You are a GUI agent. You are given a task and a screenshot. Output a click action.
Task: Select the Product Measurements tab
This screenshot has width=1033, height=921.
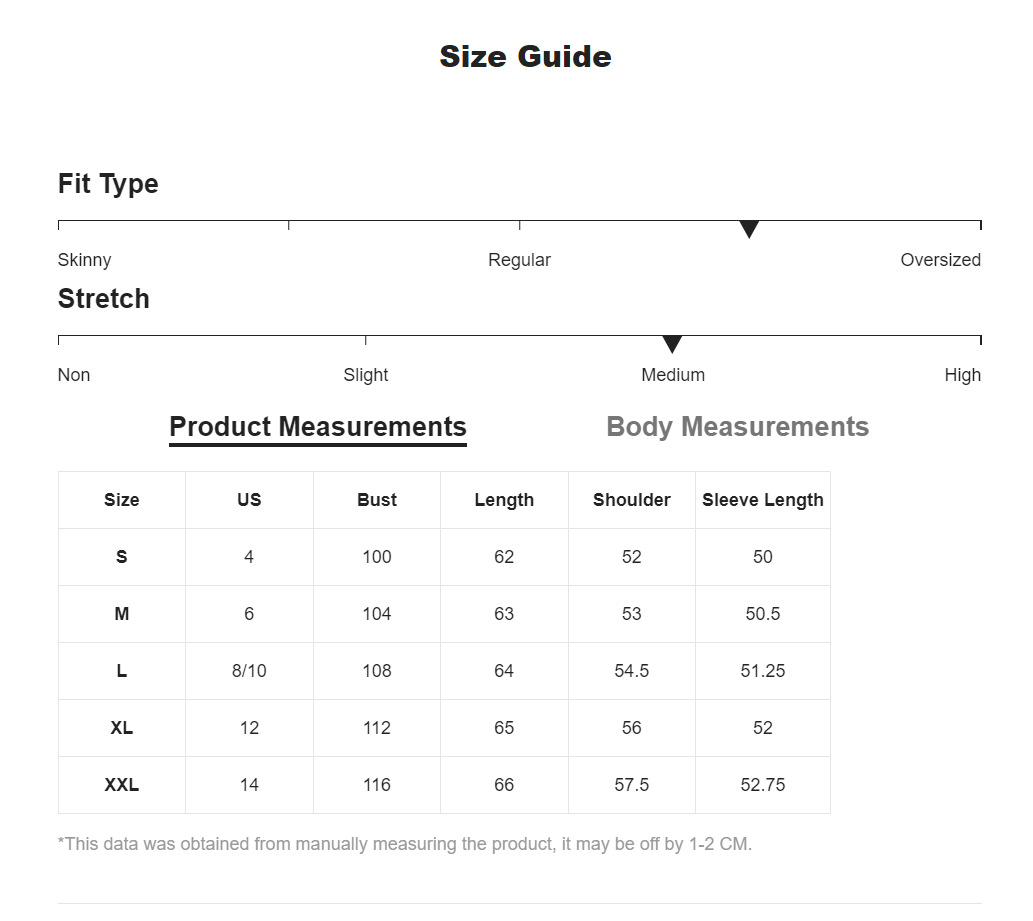click(x=318, y=427)
